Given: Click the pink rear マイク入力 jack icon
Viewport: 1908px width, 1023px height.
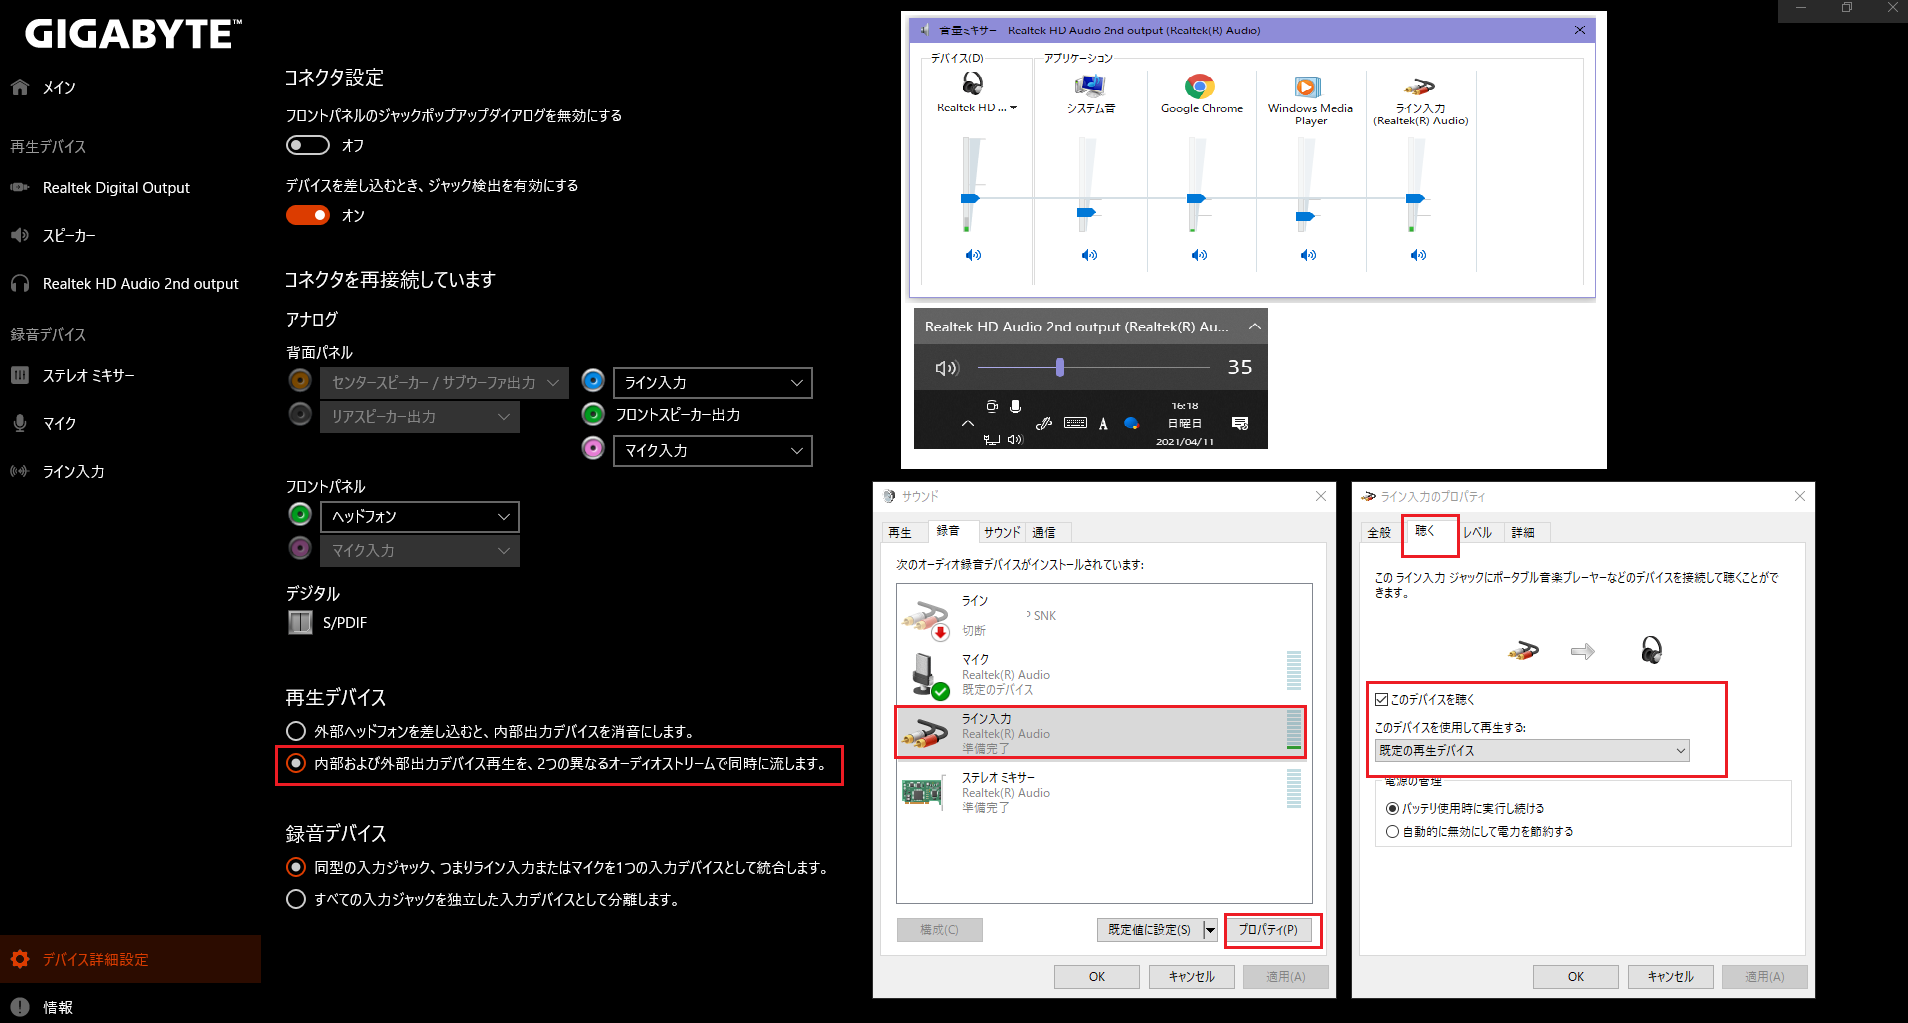Looking at the screenshot, I should [593, 448].
